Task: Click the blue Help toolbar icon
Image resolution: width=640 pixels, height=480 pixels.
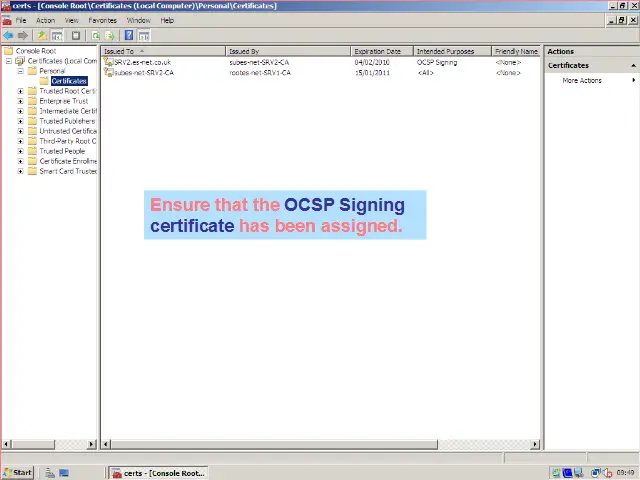Action: click(128, 36)
